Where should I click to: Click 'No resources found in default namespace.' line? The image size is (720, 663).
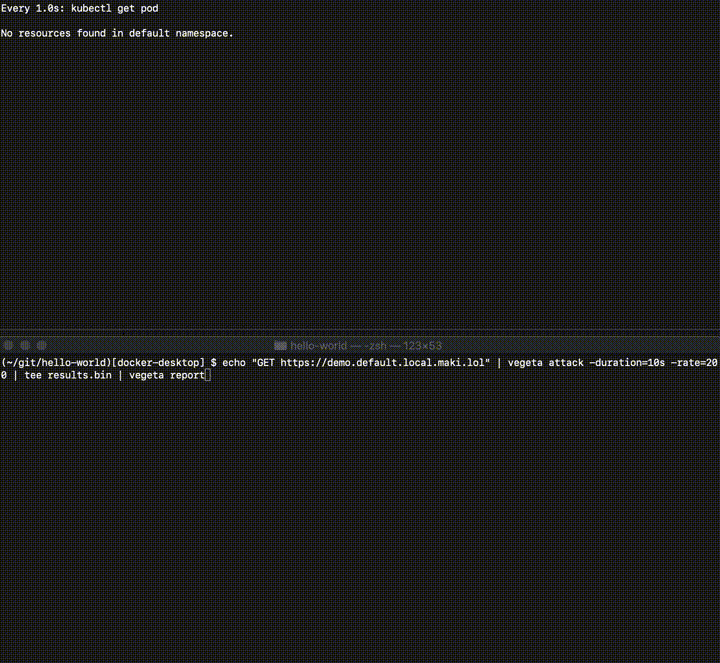pos(117,33)
